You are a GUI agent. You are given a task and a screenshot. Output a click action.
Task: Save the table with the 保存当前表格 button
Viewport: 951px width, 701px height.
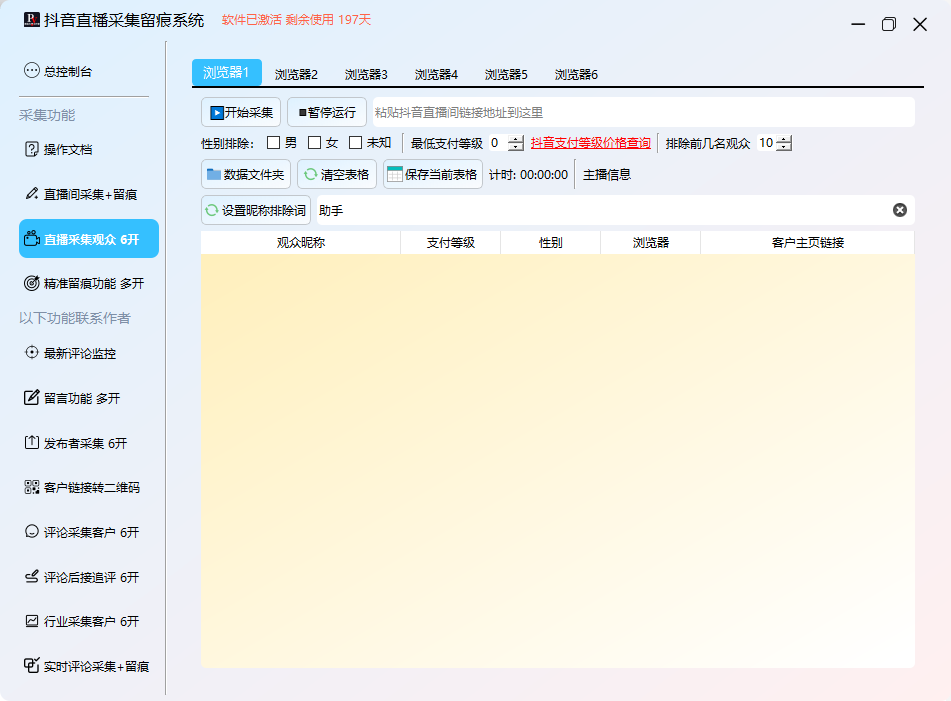coord(433,174)
